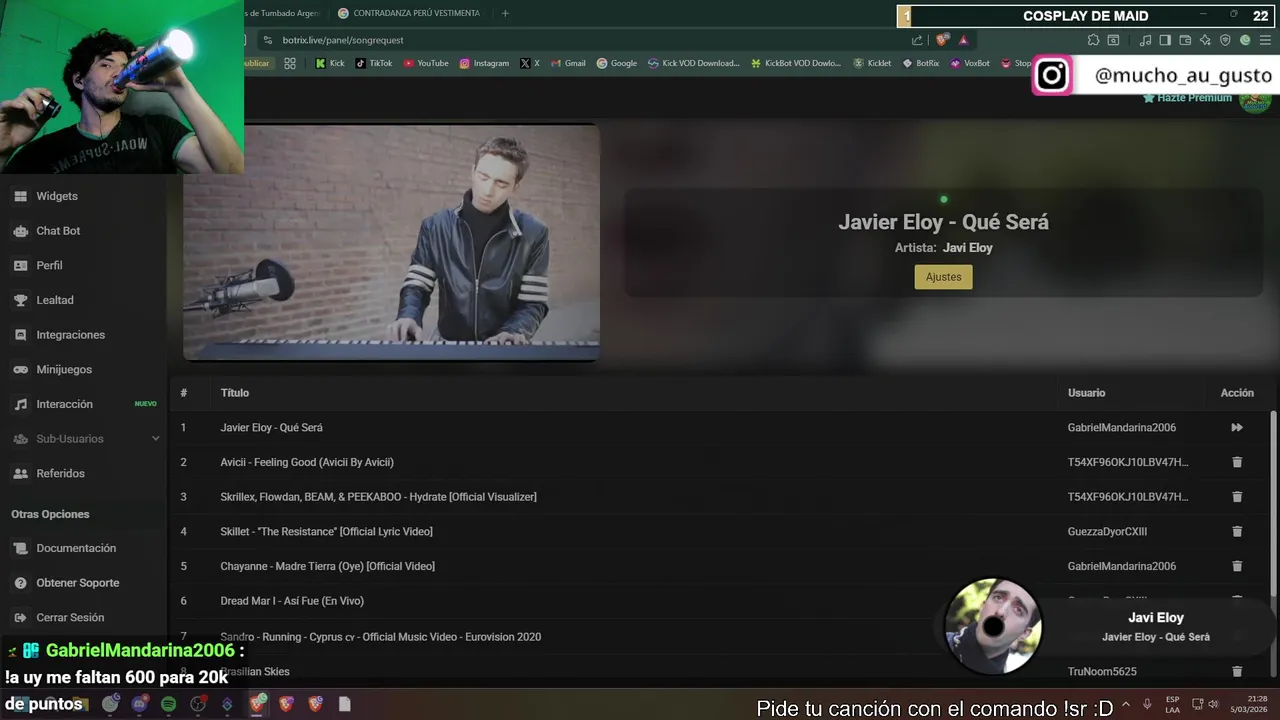The height and width of the screenshot is (720, 1280).
Task: Show hidden system tray icons chevron
Action: click(1126, 704)
